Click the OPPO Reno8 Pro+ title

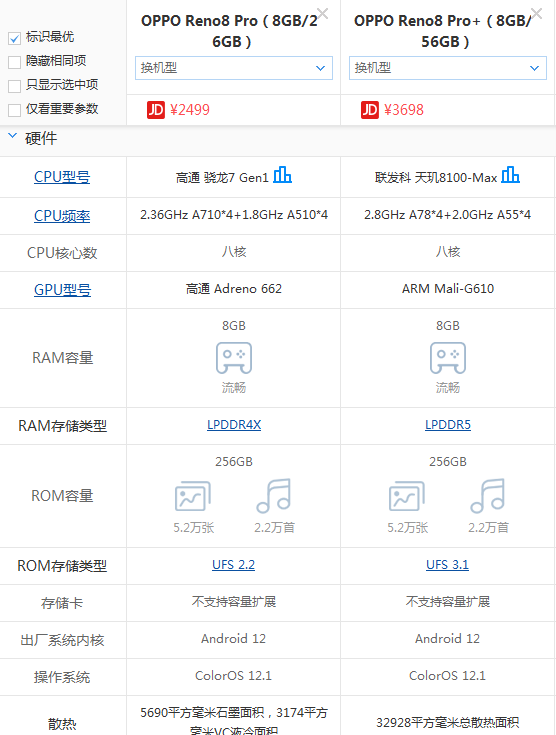tap(445, 31)
